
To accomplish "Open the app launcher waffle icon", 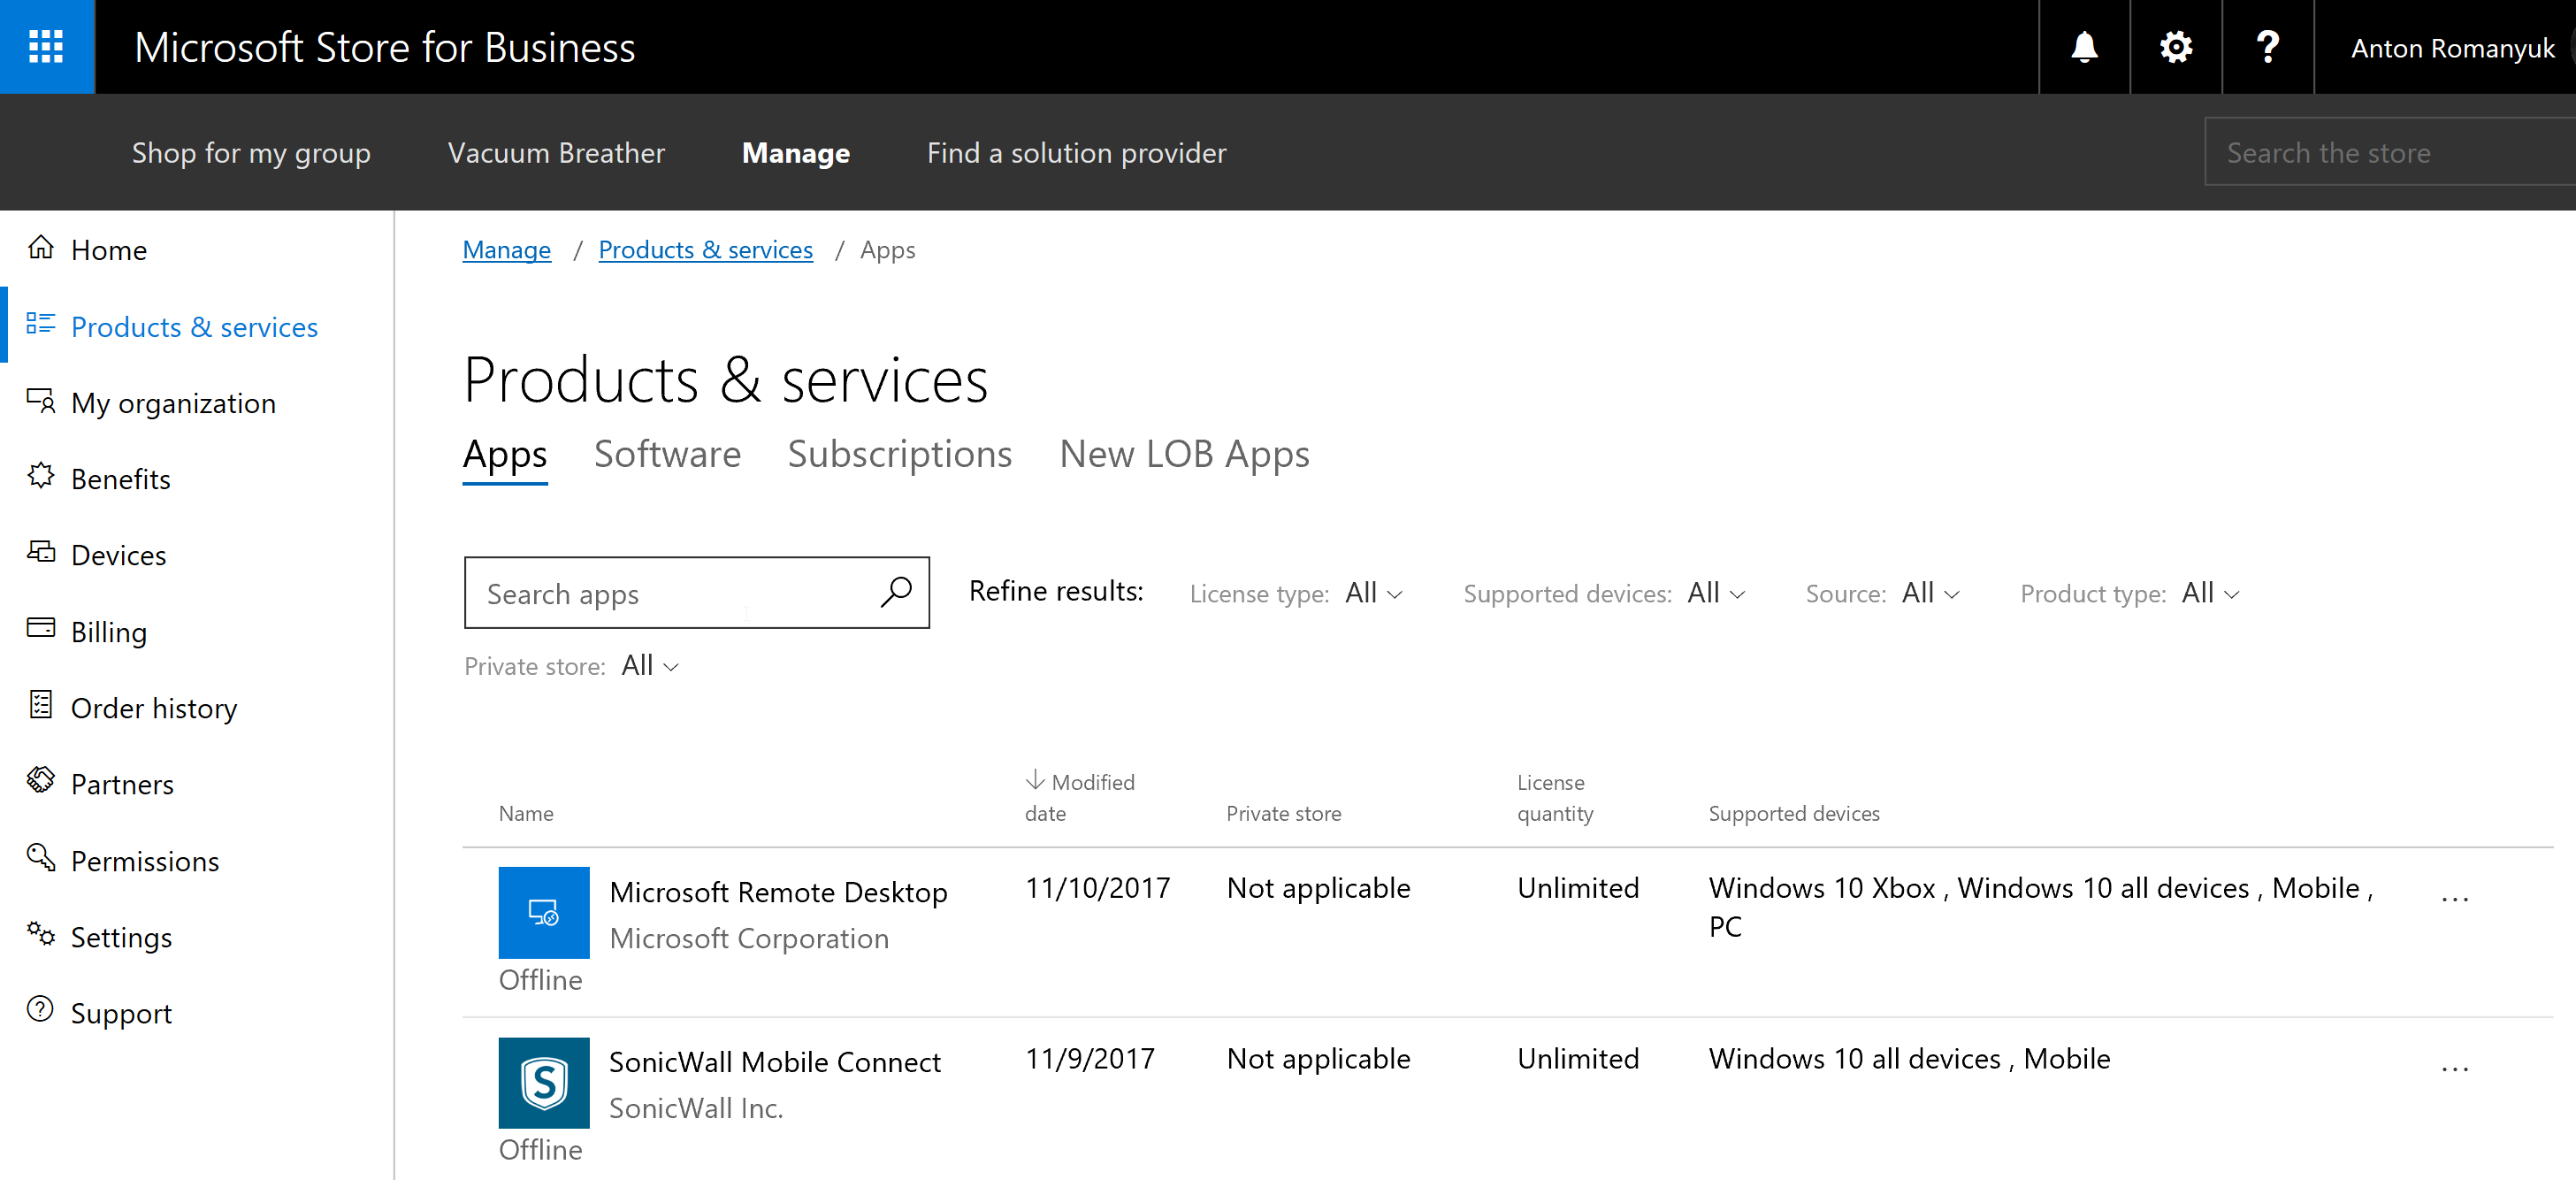I will (x=47, y=47).
